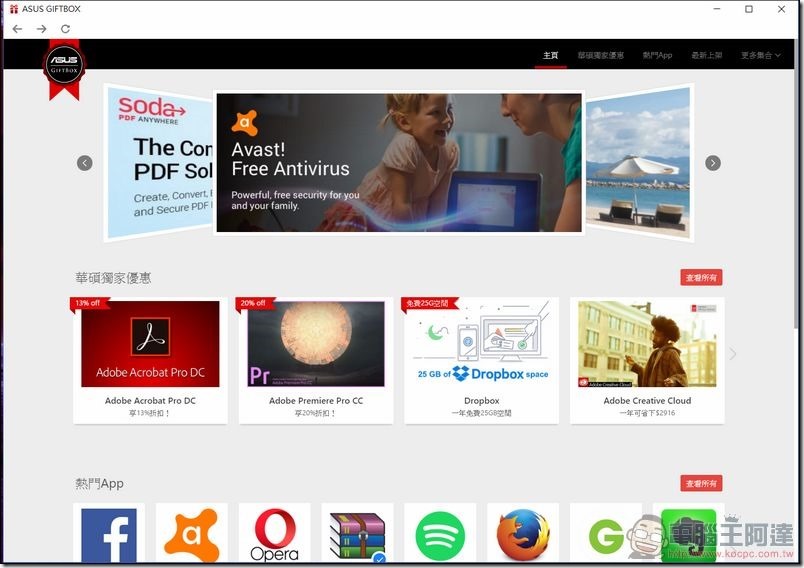Open the Opera app icon
Viewport: 804px width, 568px height.
coord(275,534)
